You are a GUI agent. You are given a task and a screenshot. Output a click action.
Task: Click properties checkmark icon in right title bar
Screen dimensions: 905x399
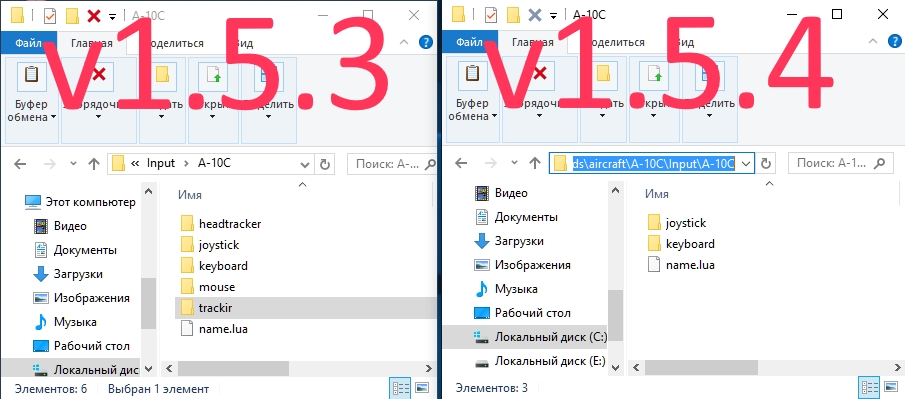point(491,14)
